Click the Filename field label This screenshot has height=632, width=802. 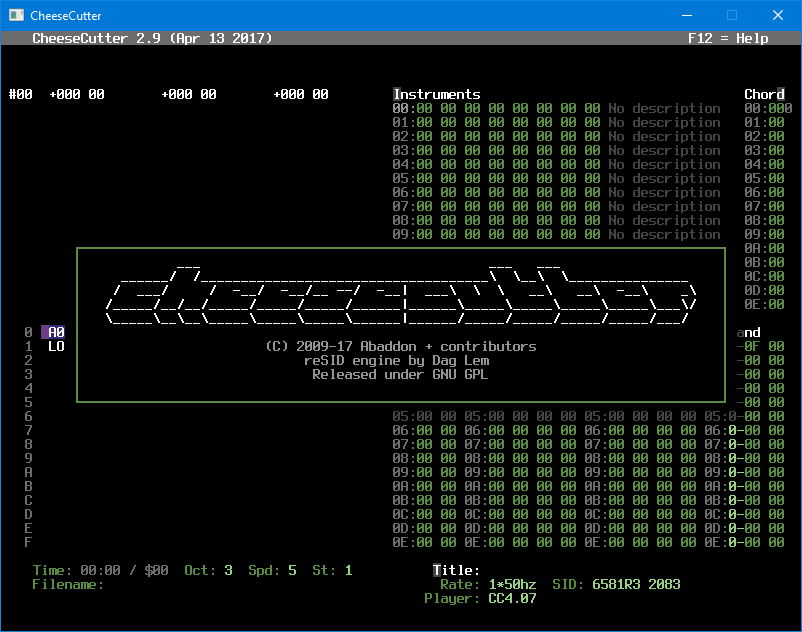pos(68,584)
